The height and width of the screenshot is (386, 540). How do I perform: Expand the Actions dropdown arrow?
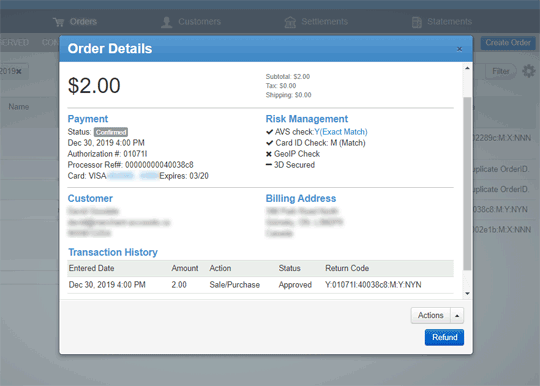click(457, 315)
